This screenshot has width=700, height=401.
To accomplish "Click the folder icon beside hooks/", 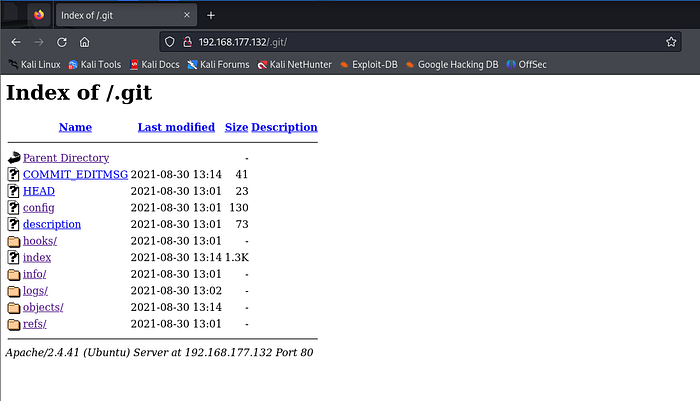I will [x=14, y=241].
